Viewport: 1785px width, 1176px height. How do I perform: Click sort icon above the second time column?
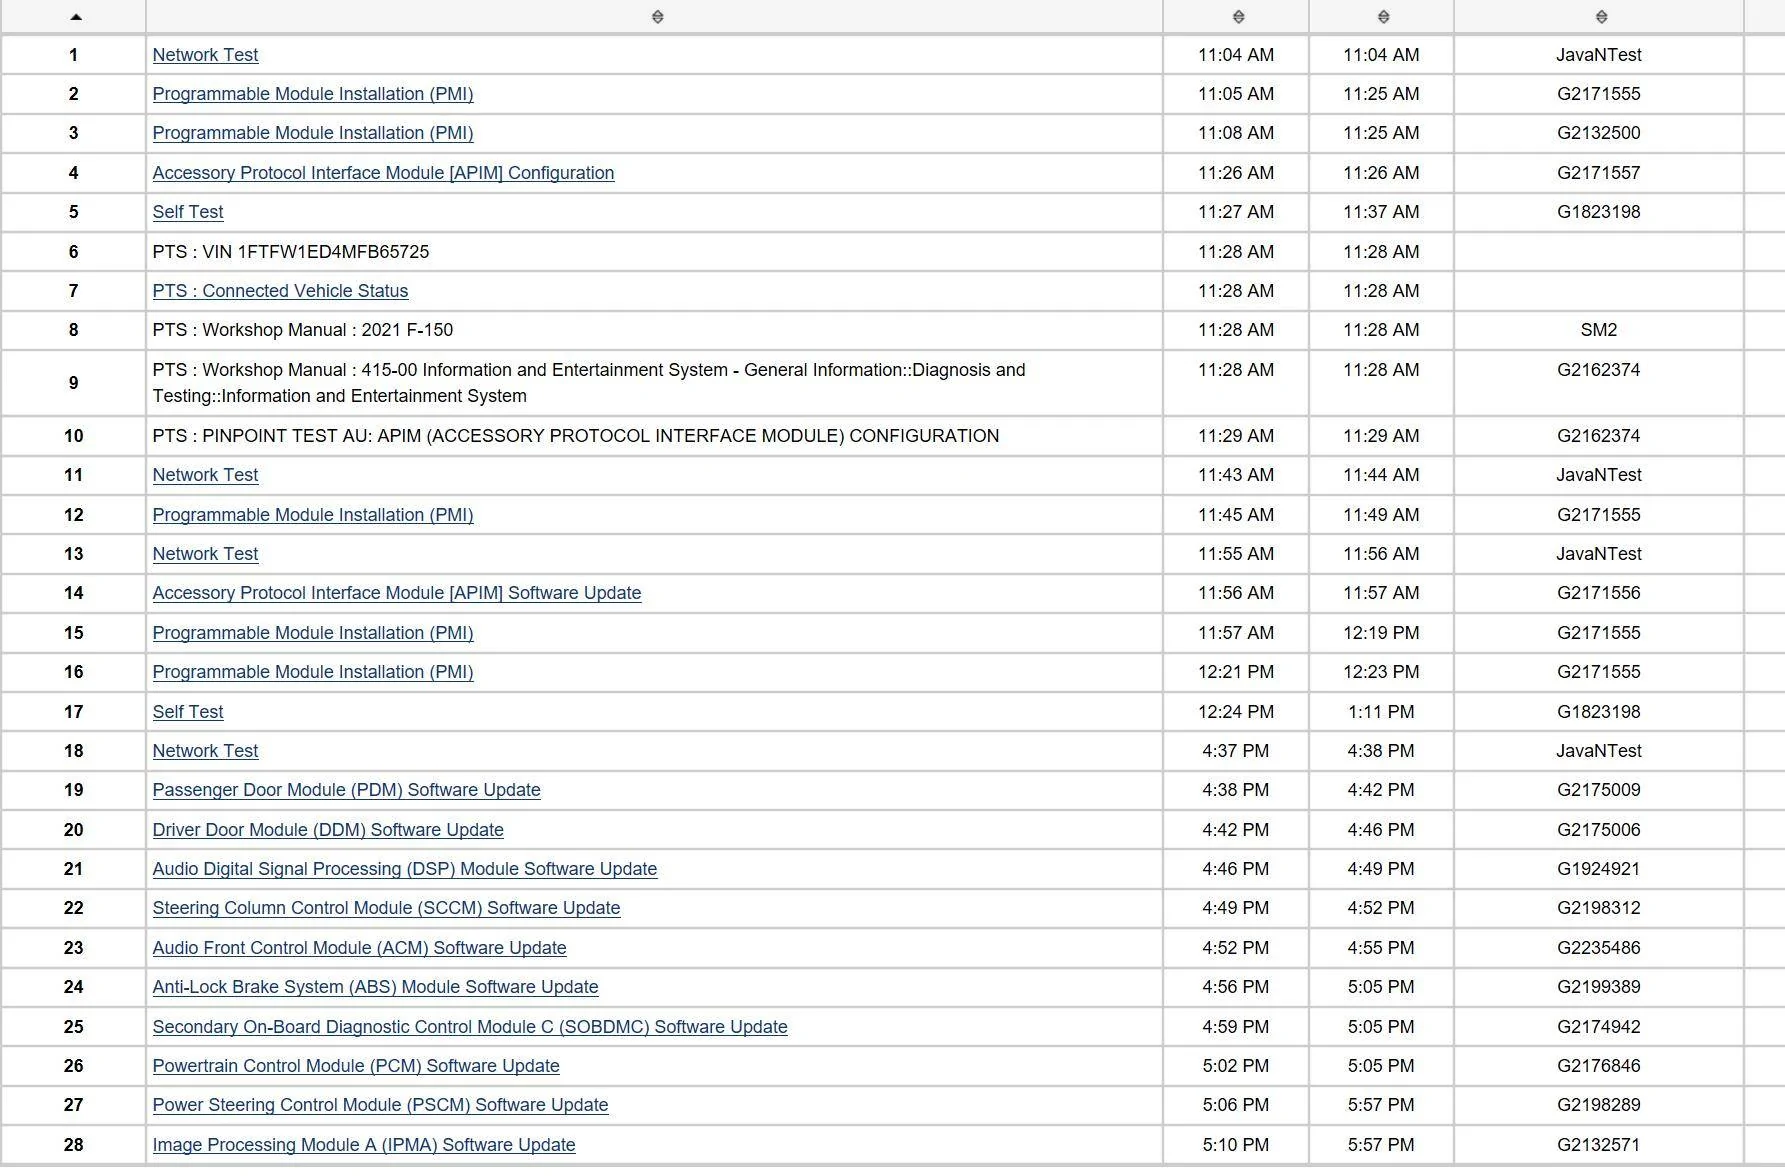(x=1383, y=17)
